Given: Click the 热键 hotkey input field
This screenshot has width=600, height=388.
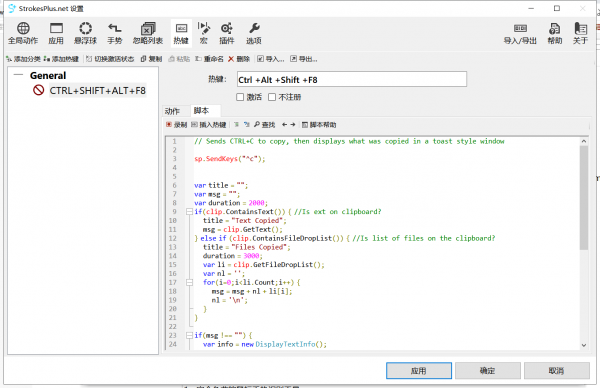Looking at the screenshot, I should click(x=352, y=80).
